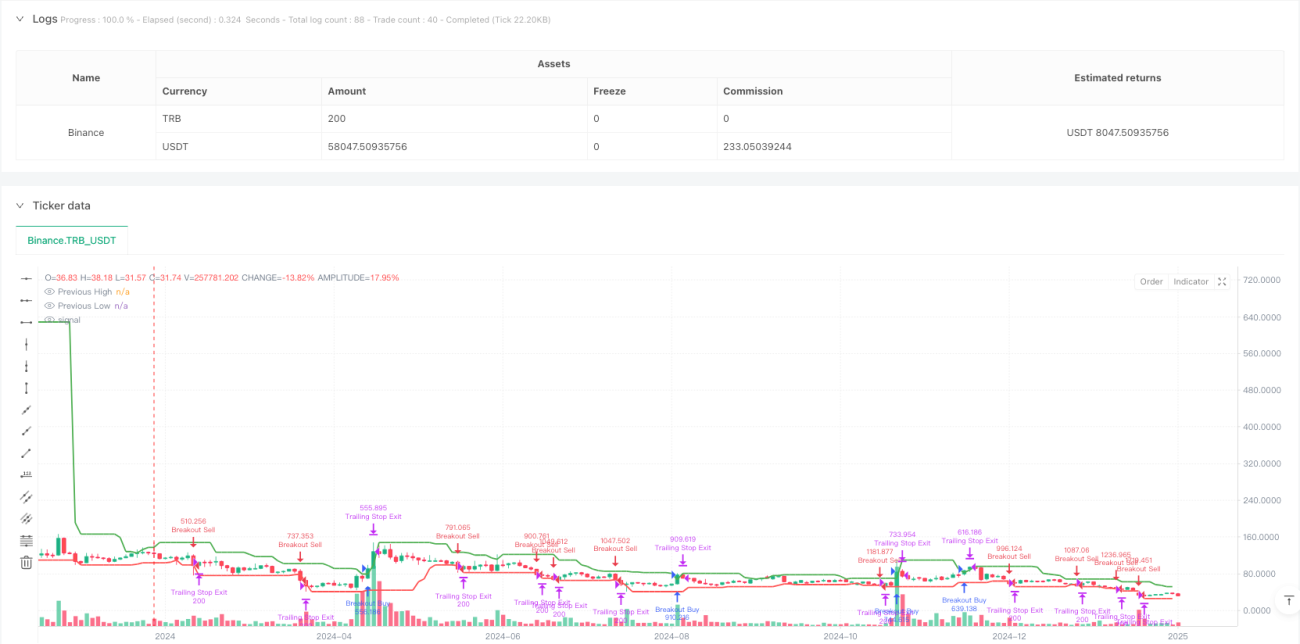Screen dimensions: 1300x644
Task: Click the Estimated returns column header
Action: pos(1117,78)
